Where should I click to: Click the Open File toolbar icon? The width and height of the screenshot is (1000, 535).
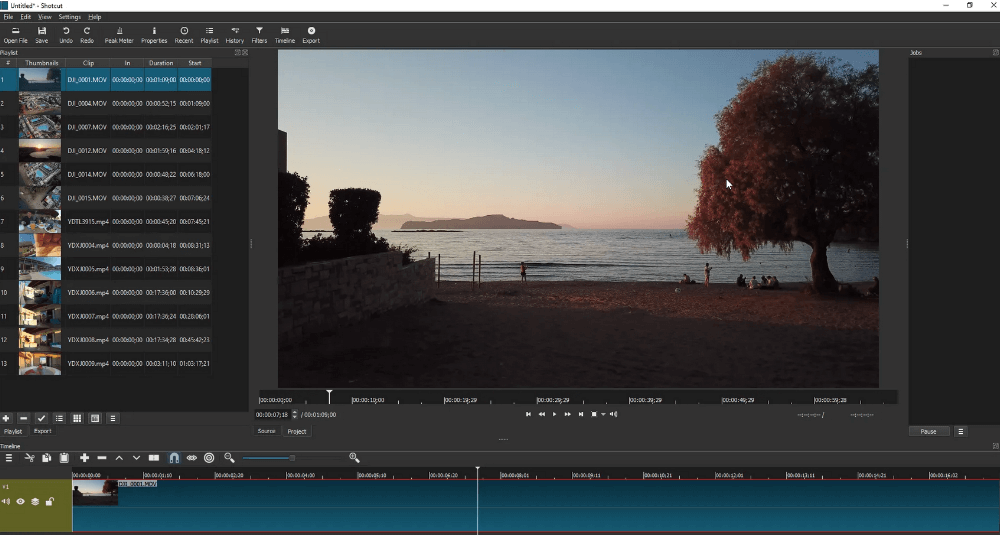15,34
